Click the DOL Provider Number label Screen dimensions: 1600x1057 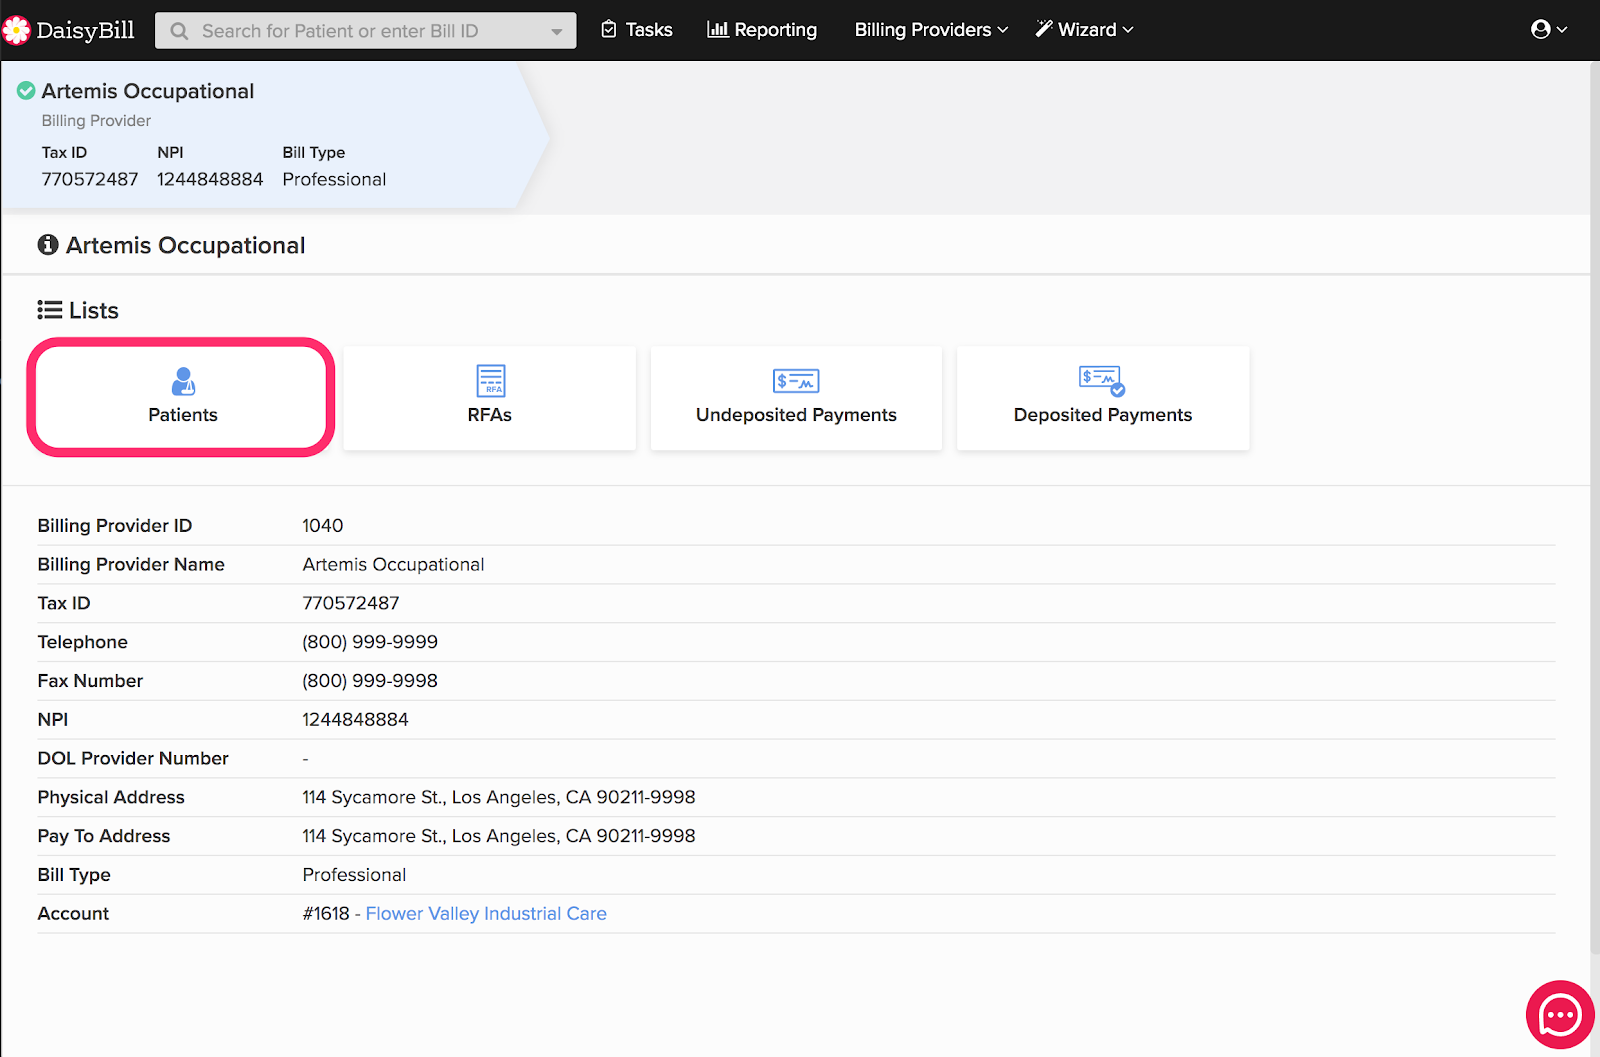click(x=133, y=758)
